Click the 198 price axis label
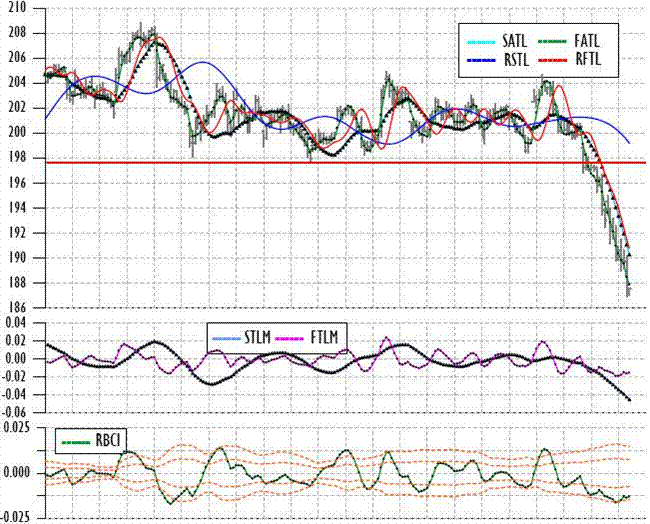 click(x=17, y=158)
